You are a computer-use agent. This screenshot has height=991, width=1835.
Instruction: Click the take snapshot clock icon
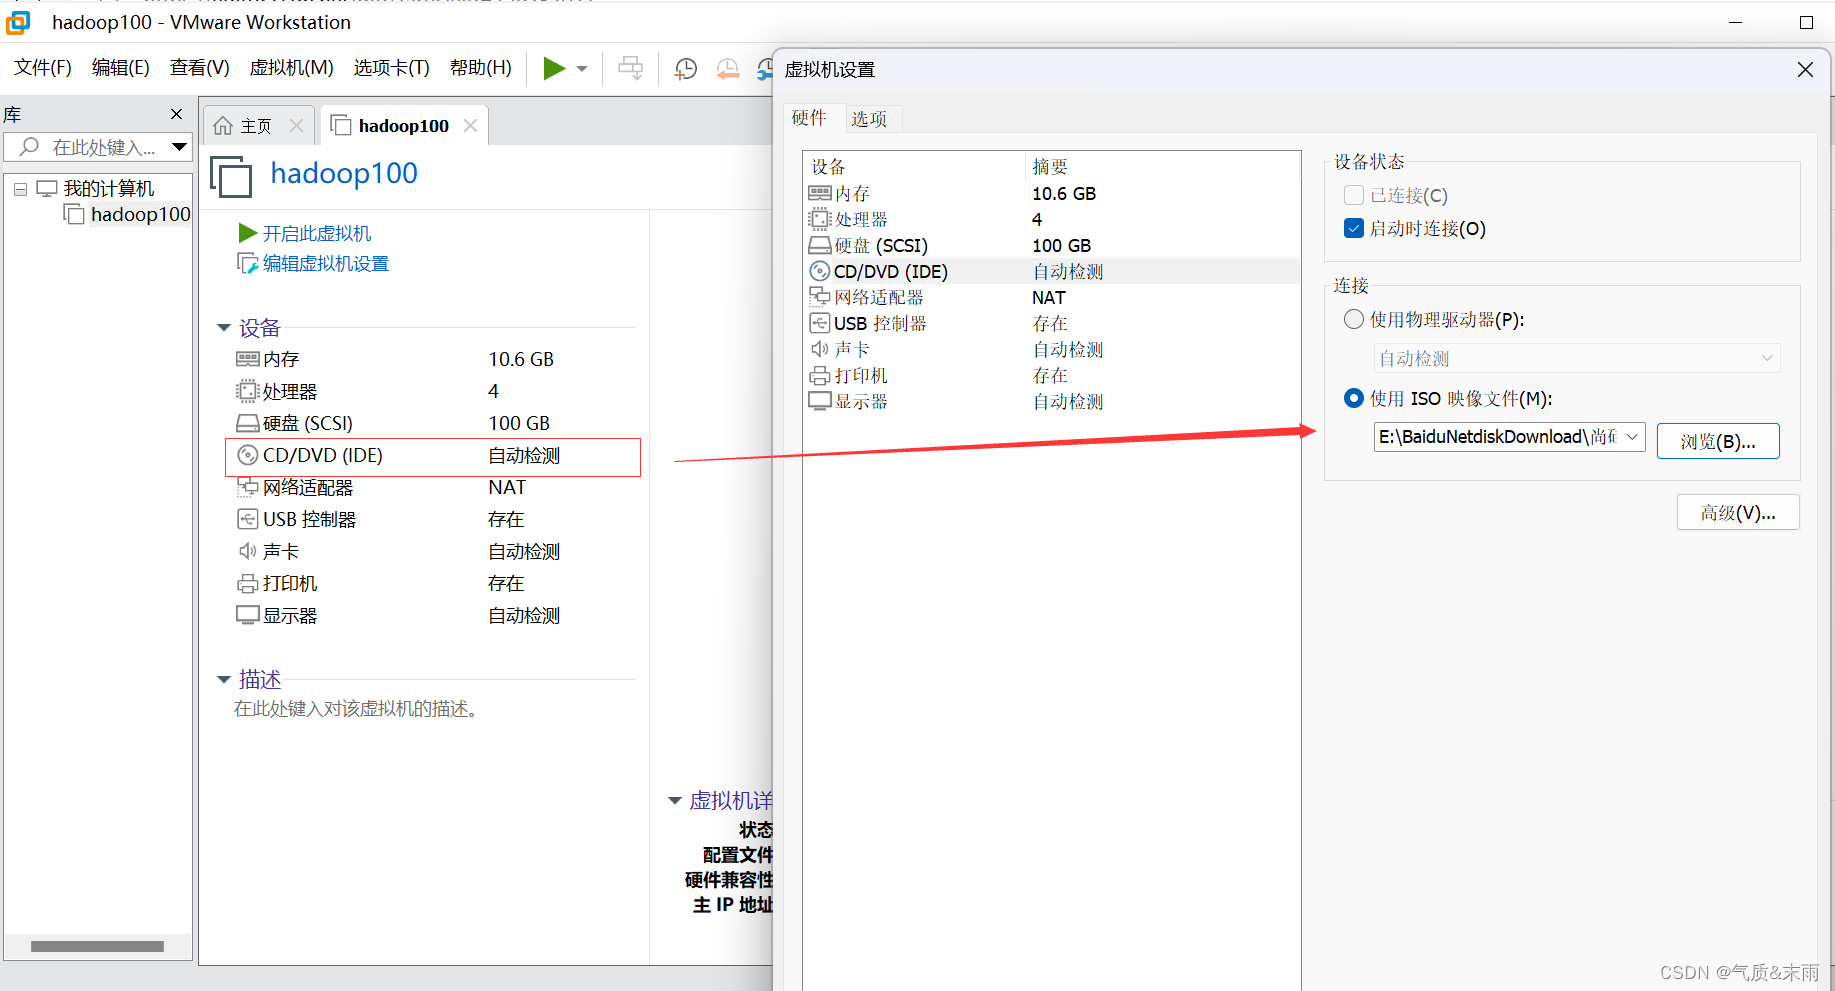click(686, 68)
